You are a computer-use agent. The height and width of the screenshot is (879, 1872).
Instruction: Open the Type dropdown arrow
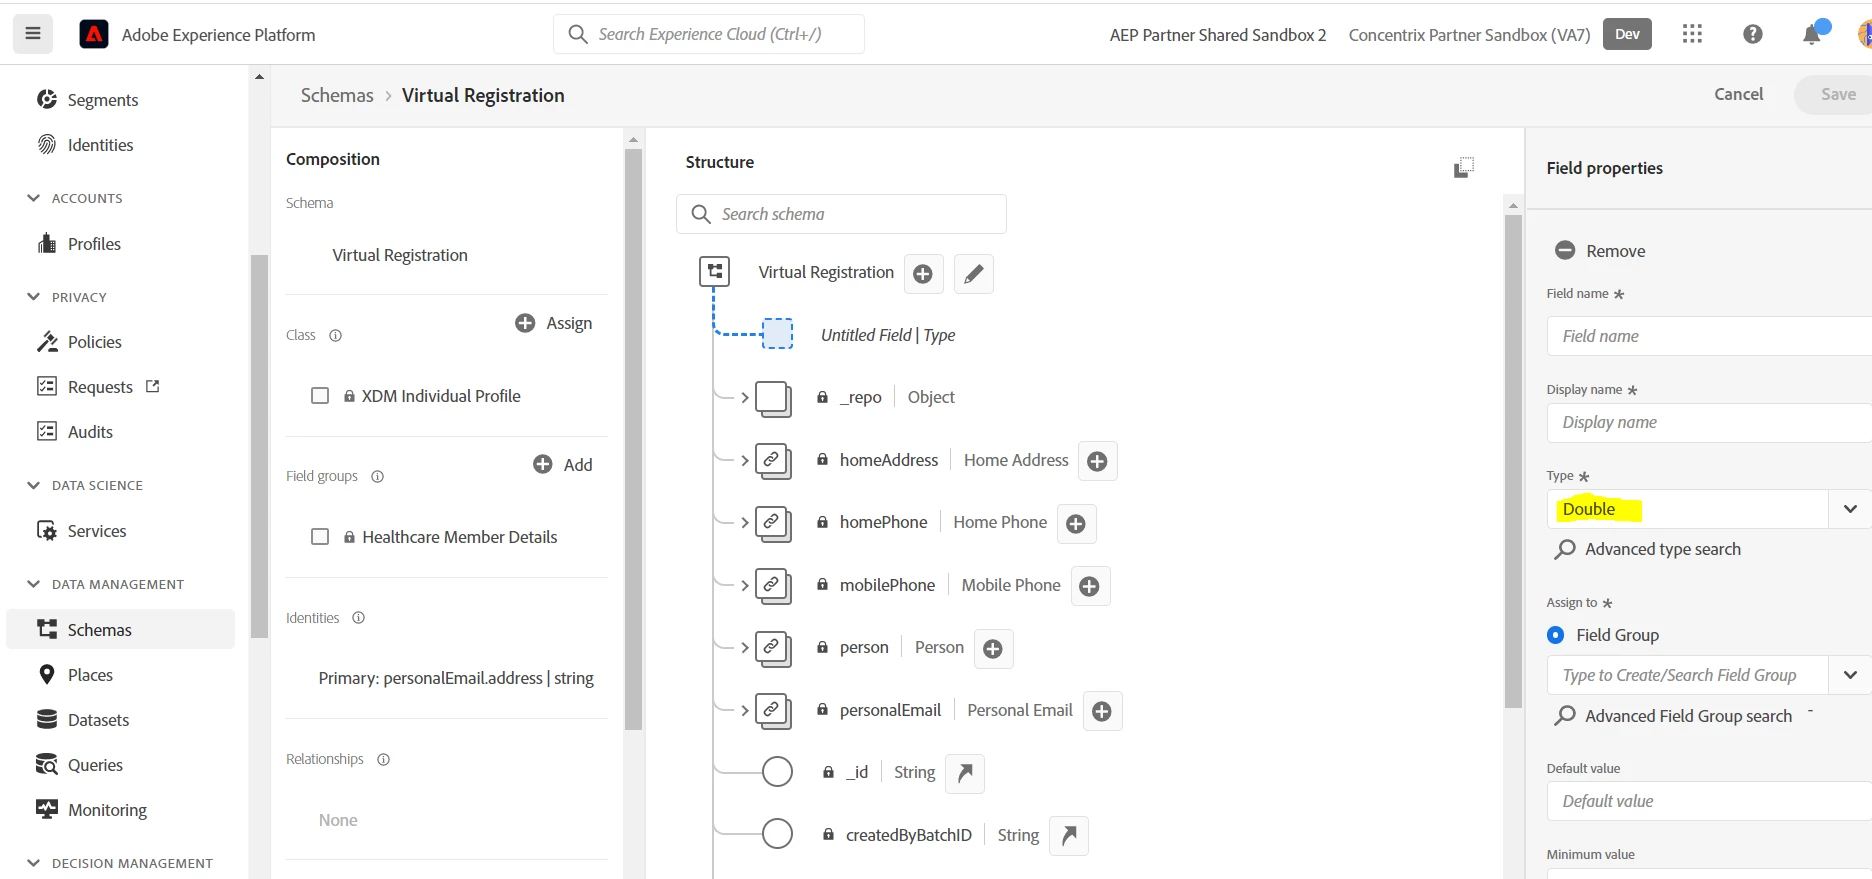coord(1850,509)
